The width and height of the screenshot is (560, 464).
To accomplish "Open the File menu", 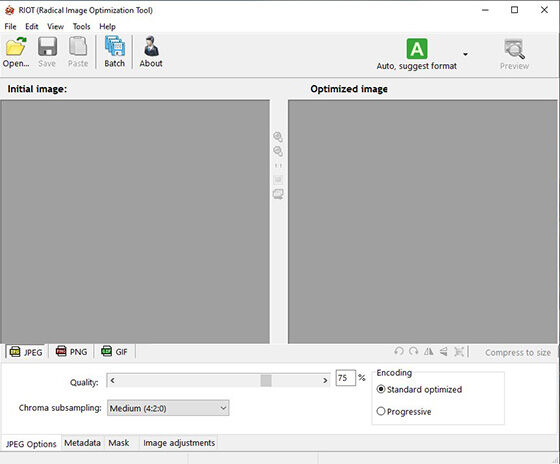I will [10, 26].
